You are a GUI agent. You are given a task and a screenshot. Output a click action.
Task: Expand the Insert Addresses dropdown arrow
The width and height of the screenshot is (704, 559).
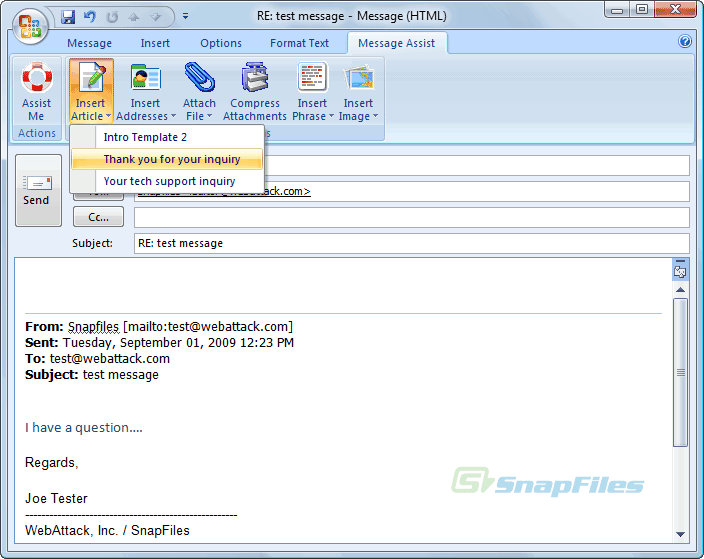173,116
